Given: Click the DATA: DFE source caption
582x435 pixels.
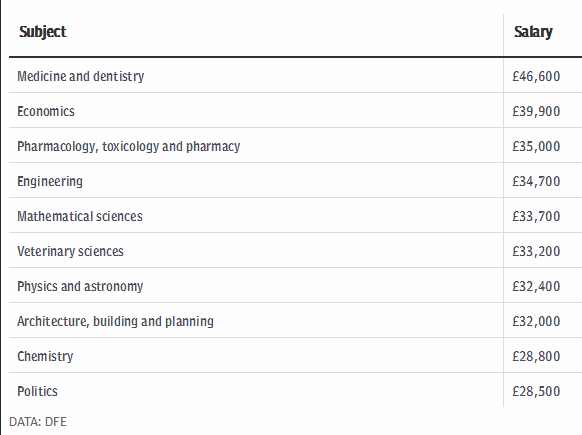Looking at the screenshot, I should [x=38, y=422].
